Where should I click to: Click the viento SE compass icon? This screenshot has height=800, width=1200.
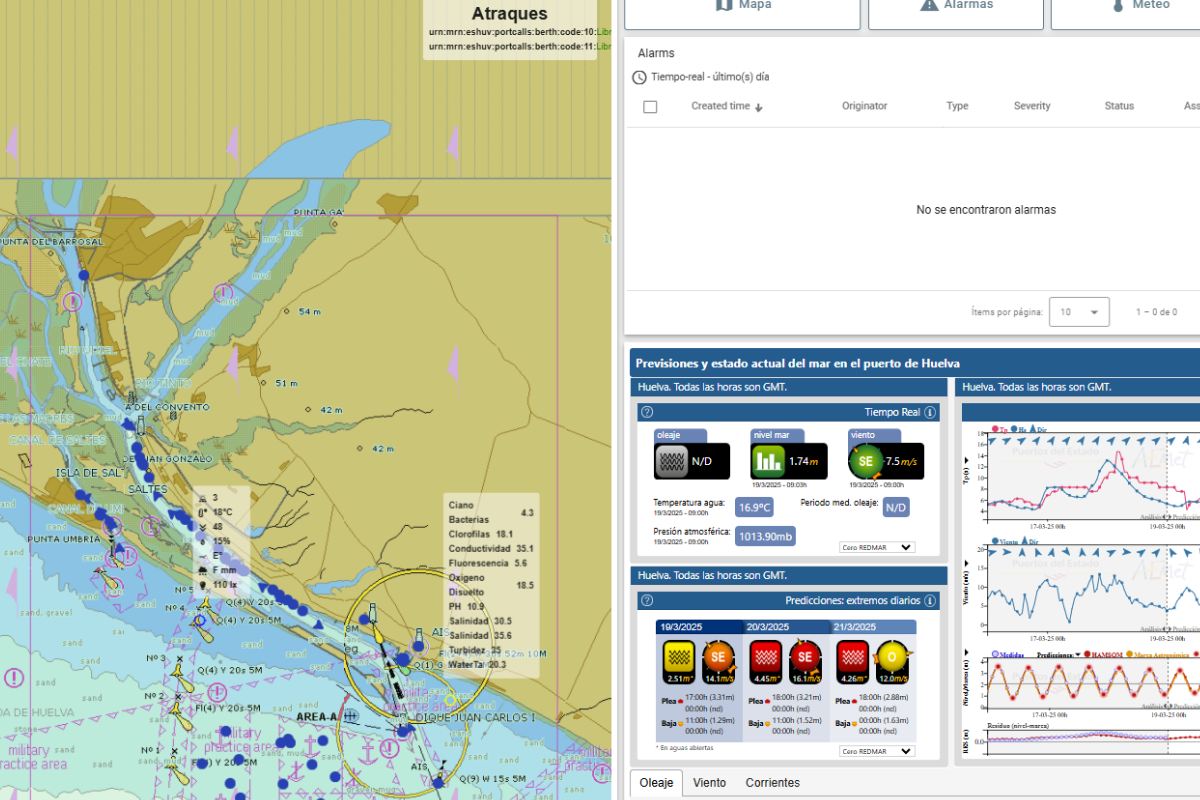865,461
